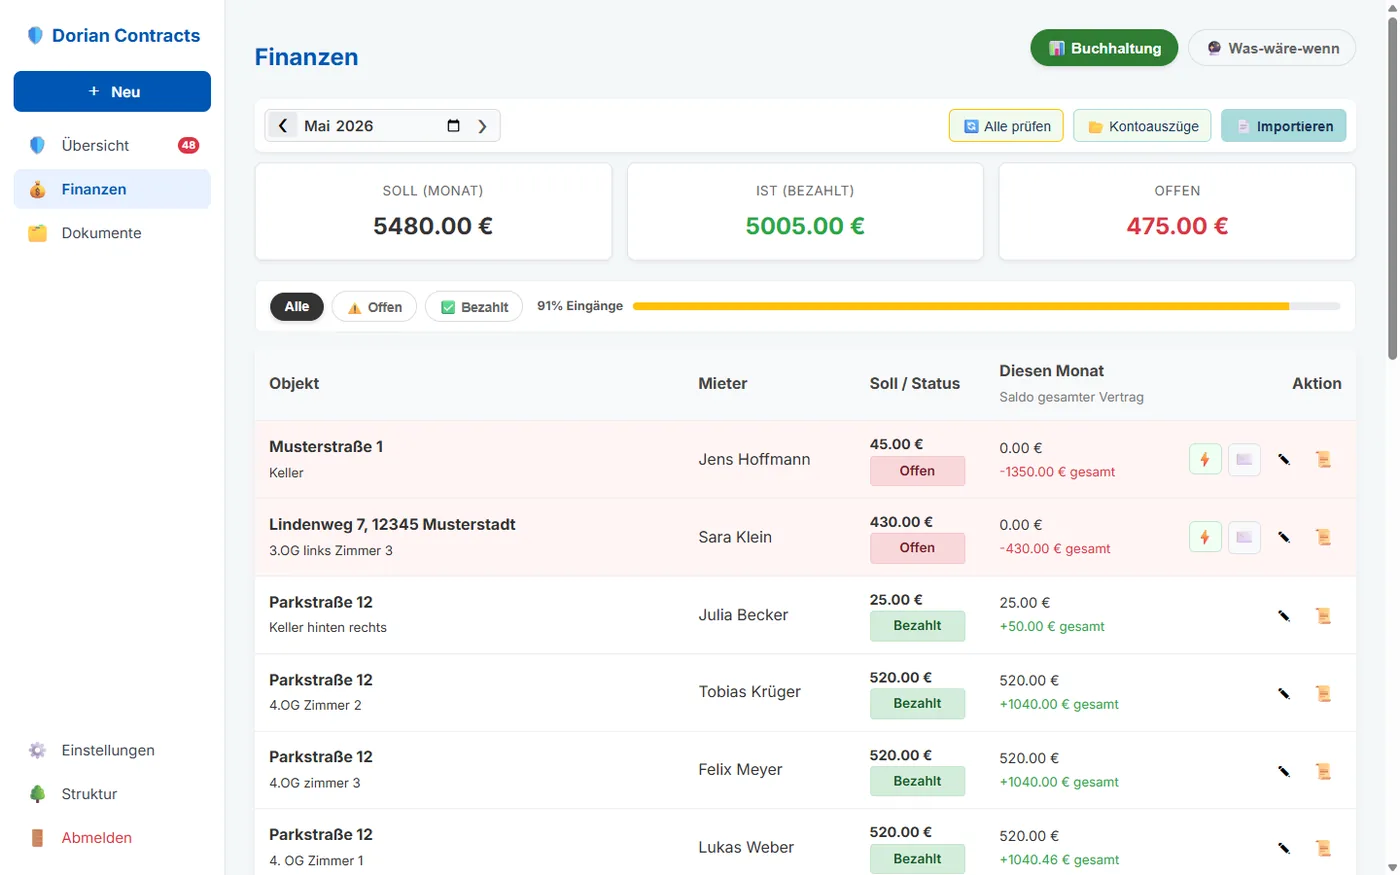Click the Importieren button
Image resolution: width=1400 pixels, height=875 pixels.
point(1284,126)
